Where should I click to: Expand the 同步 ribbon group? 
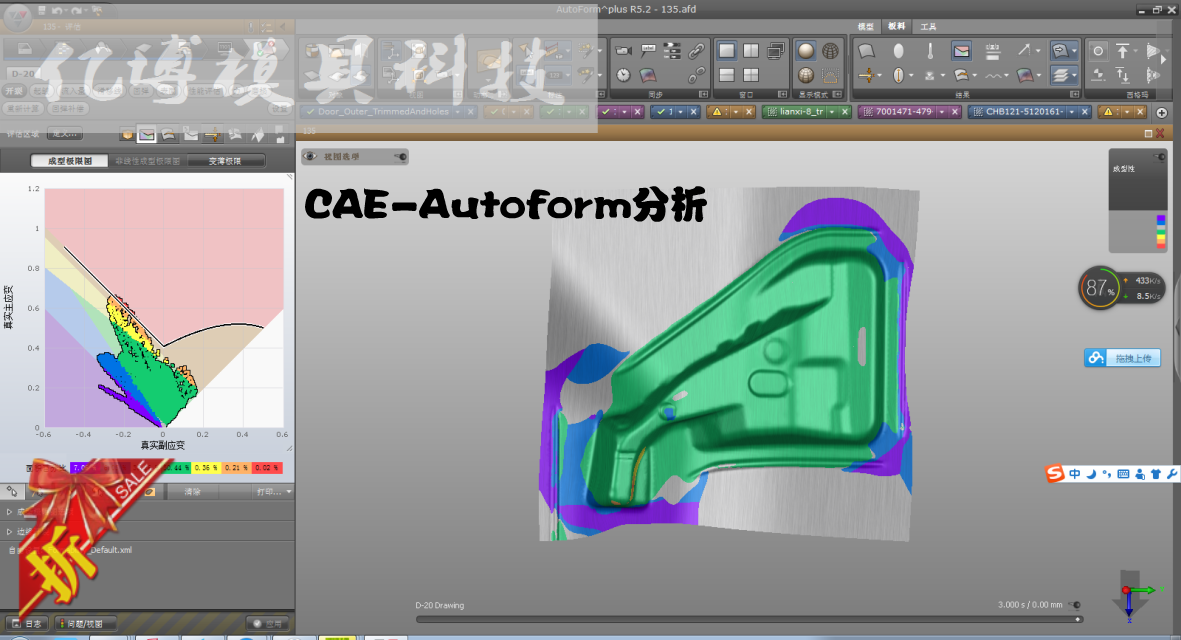pyautogui.click(x=703, y=94)
